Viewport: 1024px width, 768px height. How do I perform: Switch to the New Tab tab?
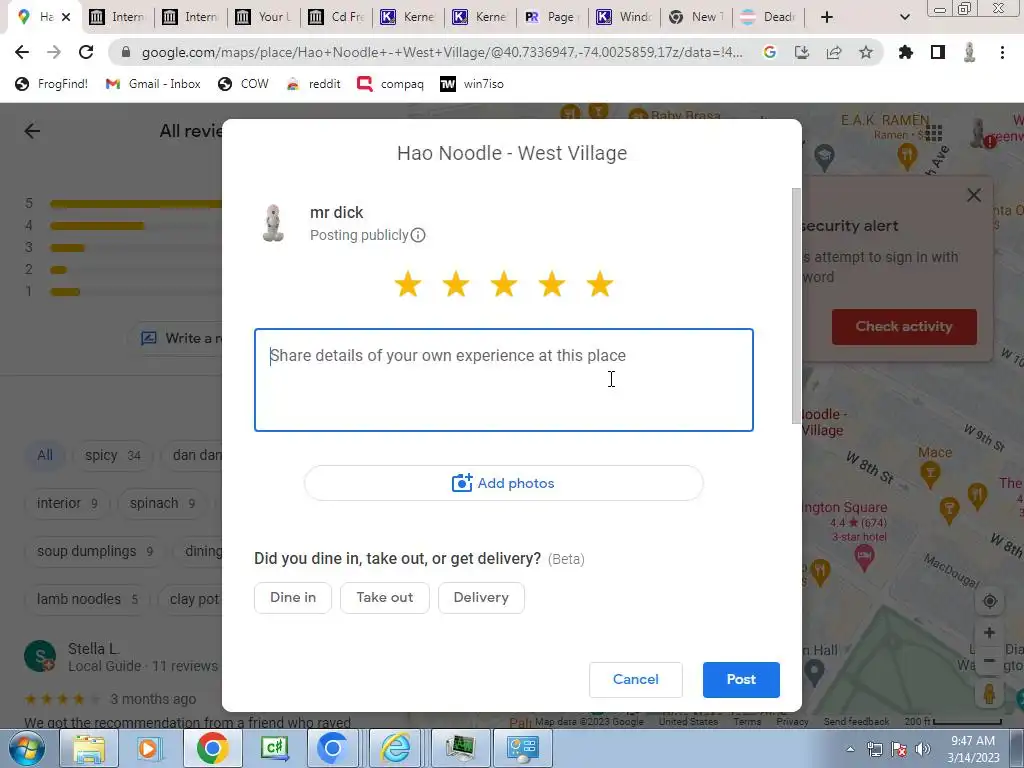(x=697, y=17)
